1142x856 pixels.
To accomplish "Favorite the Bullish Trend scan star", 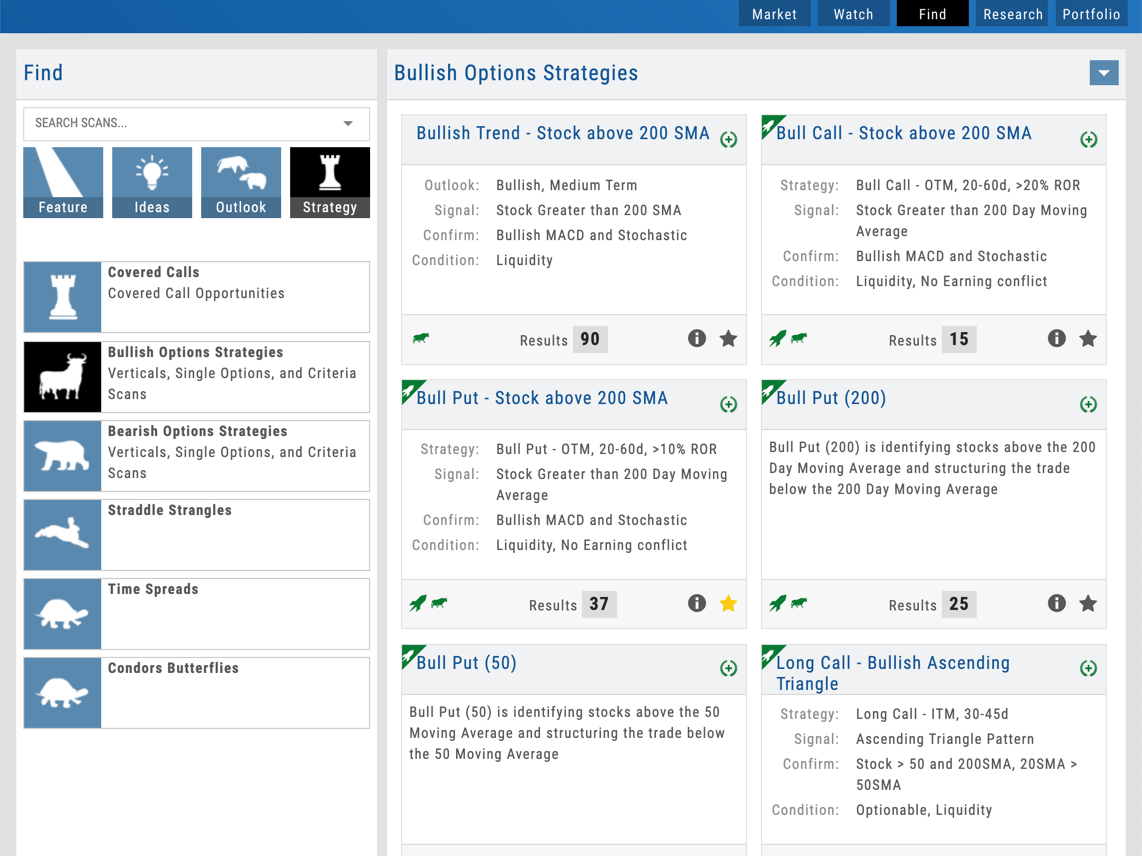I will (728, 339).
